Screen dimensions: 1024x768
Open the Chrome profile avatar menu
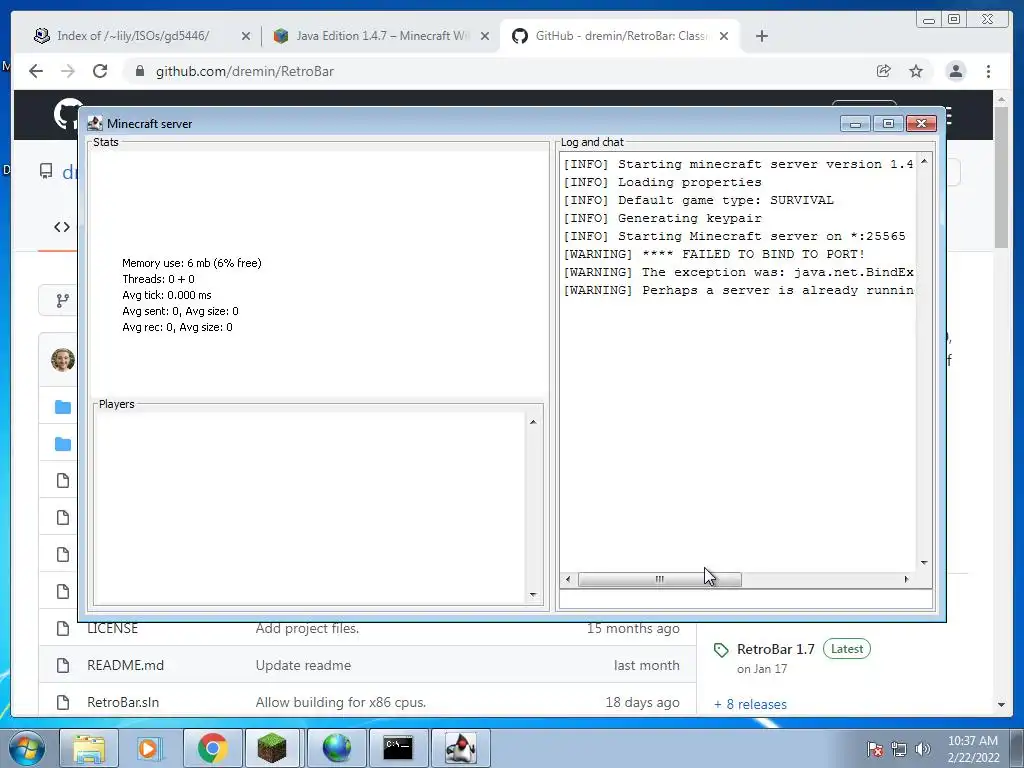point(955,71)
